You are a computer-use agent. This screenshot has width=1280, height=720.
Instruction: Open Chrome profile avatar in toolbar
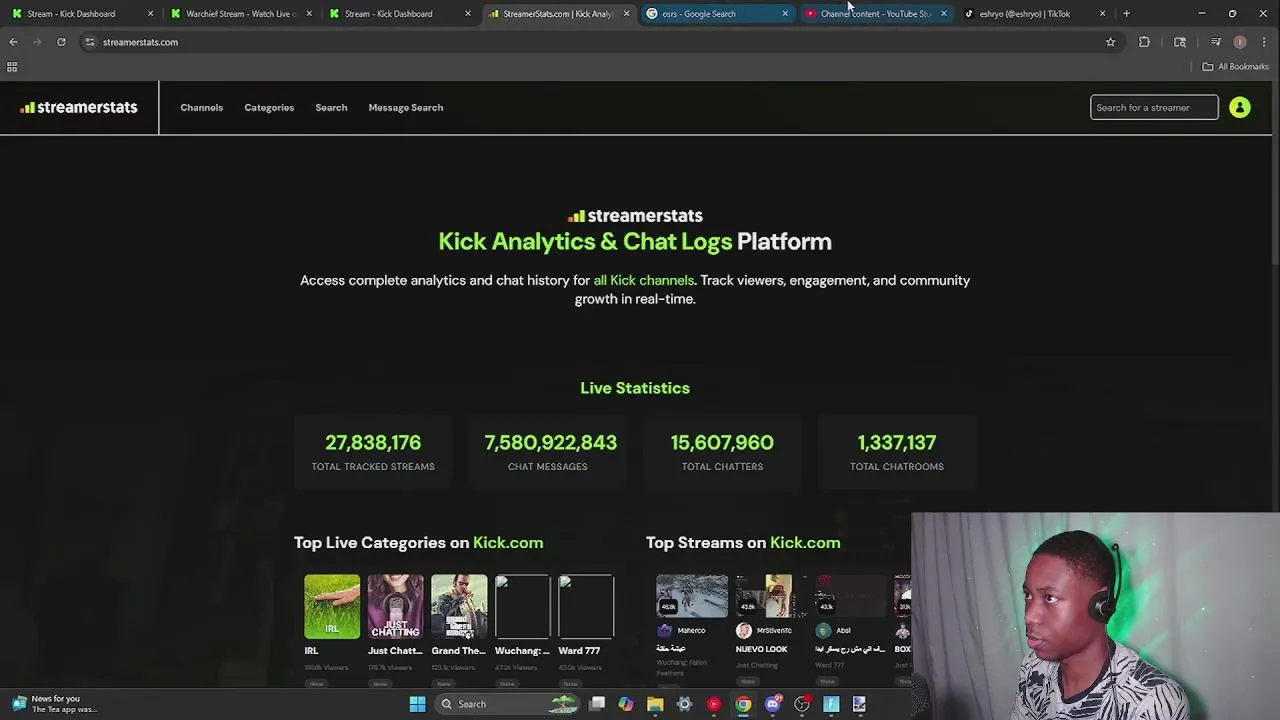pyautogui.click(x=1240, y=42)
